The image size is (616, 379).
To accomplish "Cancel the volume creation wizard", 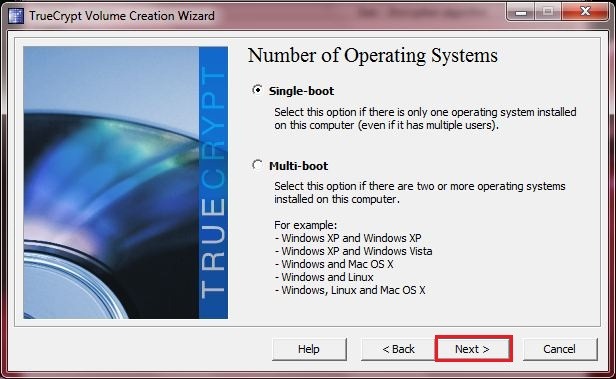I will pyautogui.click(x=559, y=349).
